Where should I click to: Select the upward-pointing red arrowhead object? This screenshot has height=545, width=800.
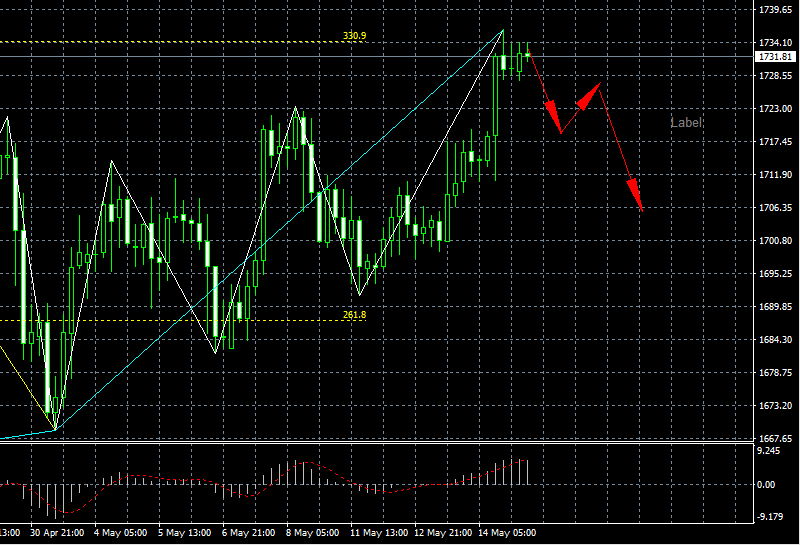pyautogui.click(x=588, y=95)
